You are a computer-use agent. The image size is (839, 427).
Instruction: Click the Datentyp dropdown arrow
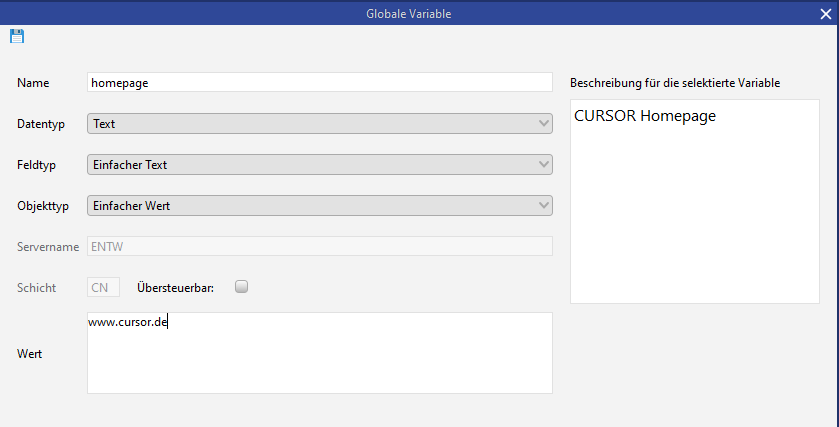point(543,124)
